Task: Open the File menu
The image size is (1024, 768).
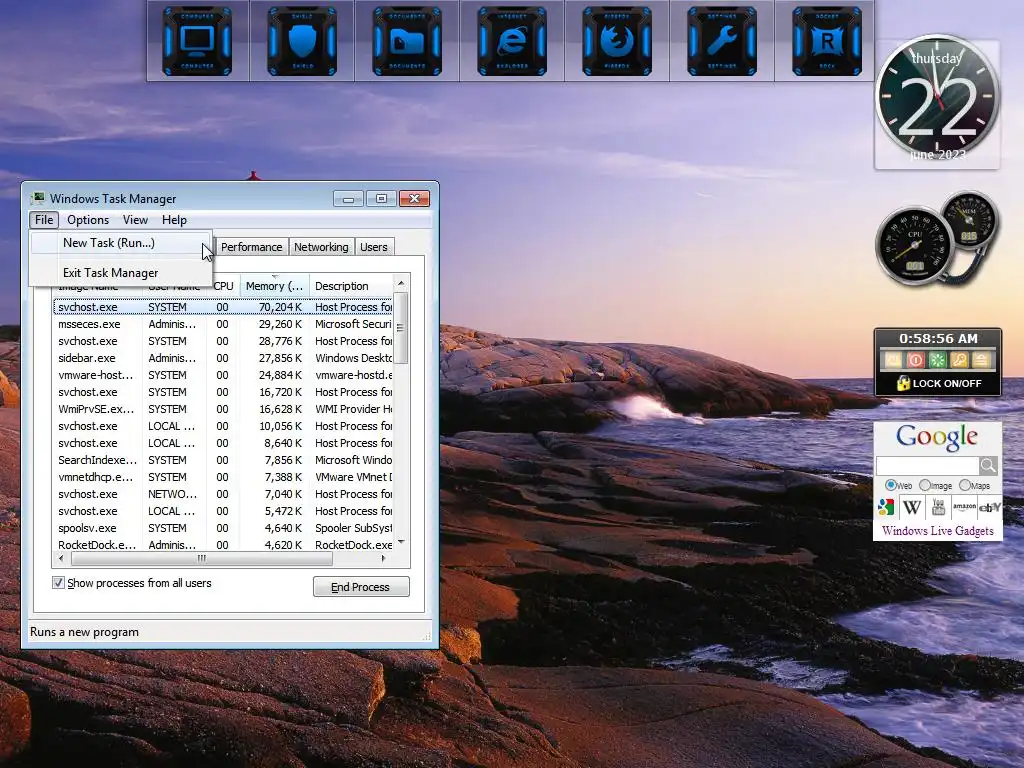Action: tap(44, 220)
